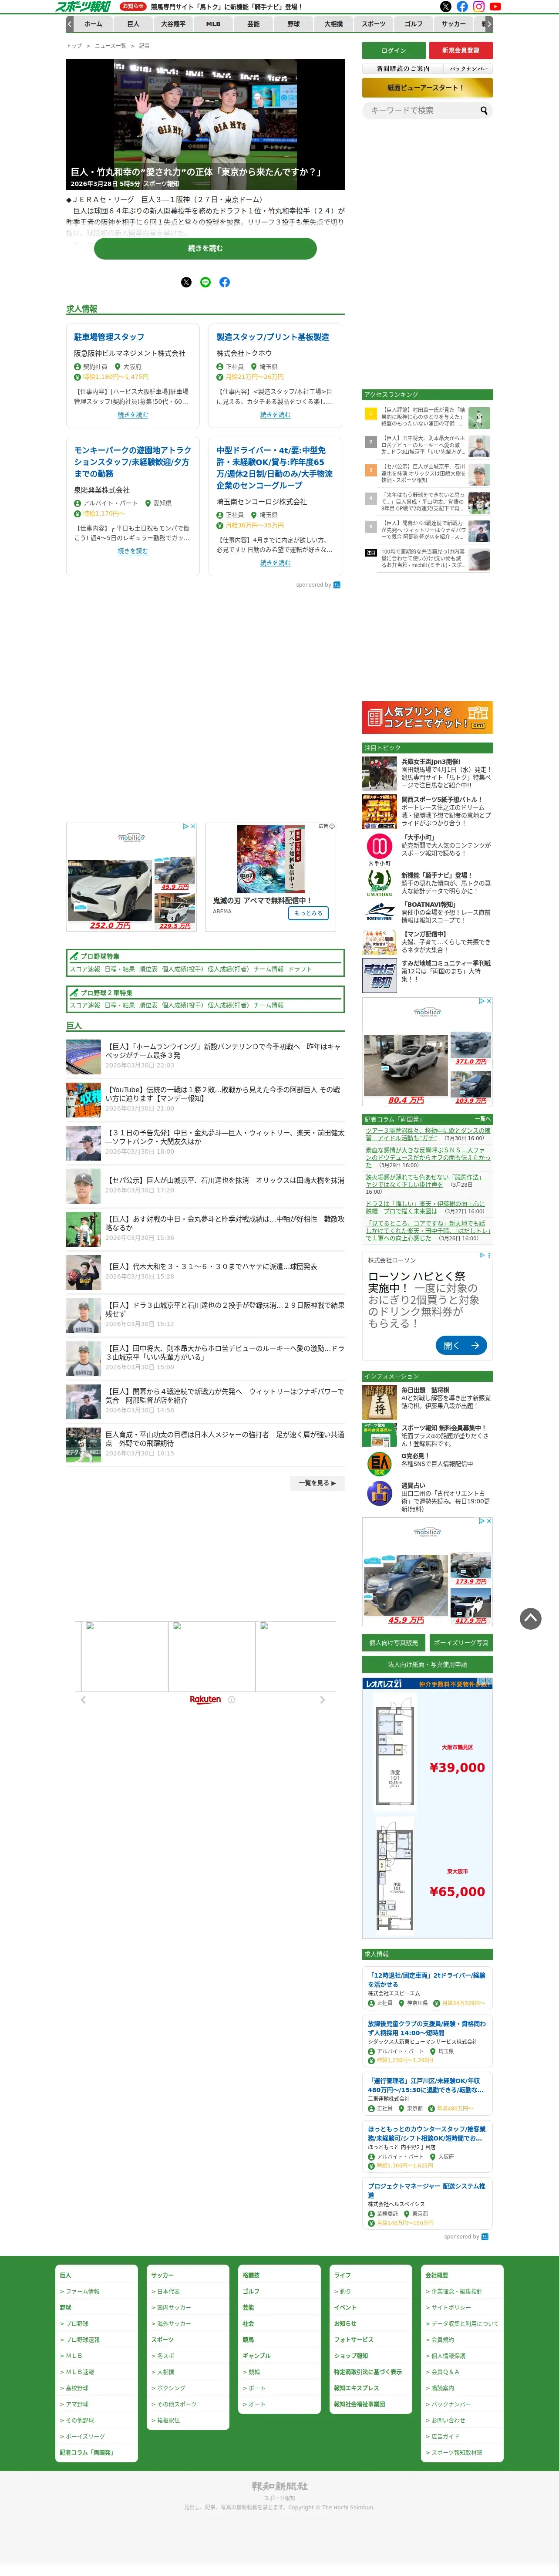This screenshot has width=559, height=2576.
Task: Click the ログイン button
Action: click(394, 51)
